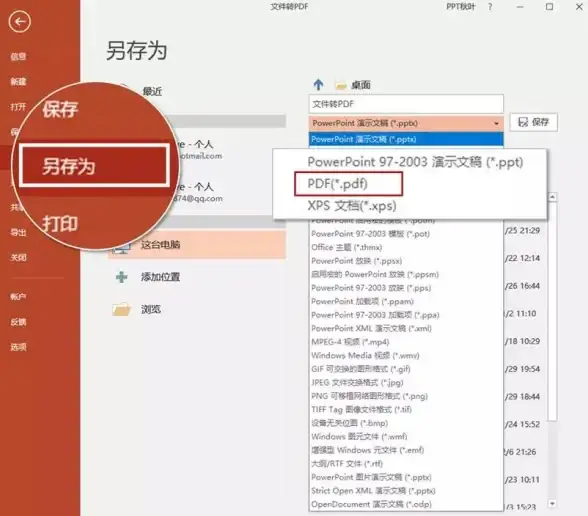
Task: Choose MPEG-4 视频 (*.mp4)
Action: point(350,342)
